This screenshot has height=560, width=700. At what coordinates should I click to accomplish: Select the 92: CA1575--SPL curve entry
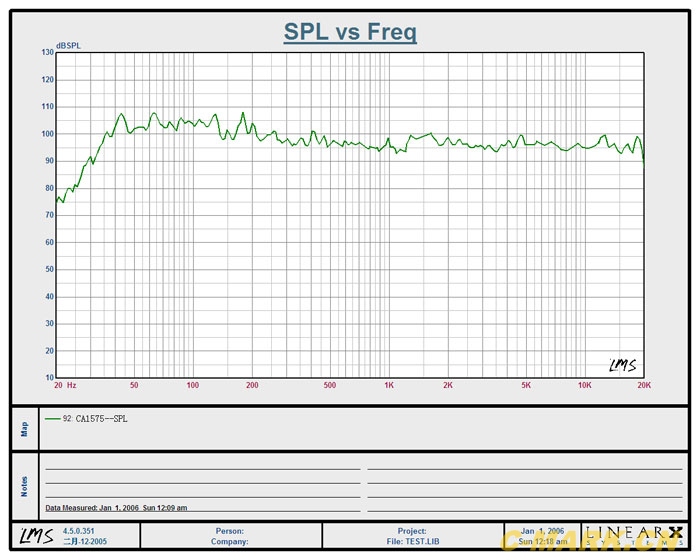coord(95,419)
